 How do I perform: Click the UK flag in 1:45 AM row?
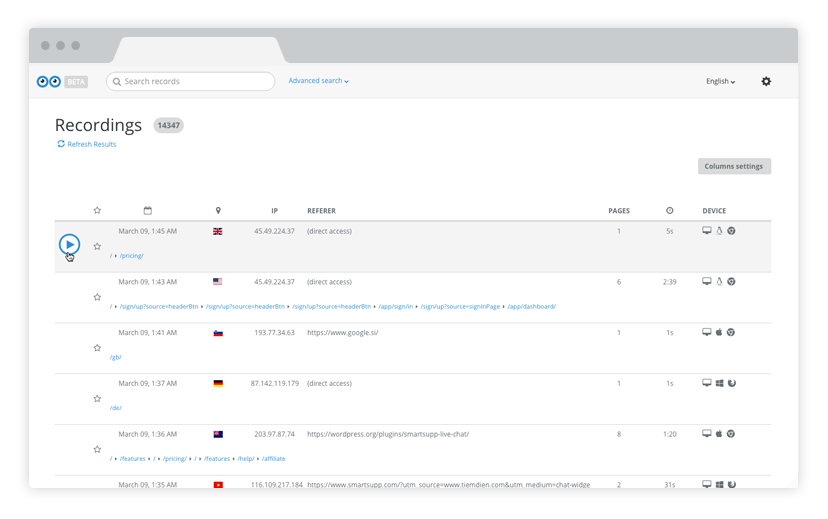(x=218, y=231)
